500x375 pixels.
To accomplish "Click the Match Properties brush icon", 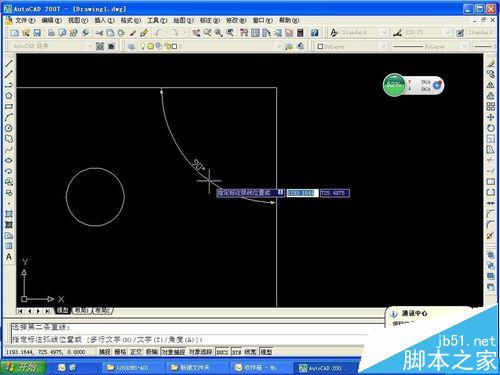I will tap(144, 33).
